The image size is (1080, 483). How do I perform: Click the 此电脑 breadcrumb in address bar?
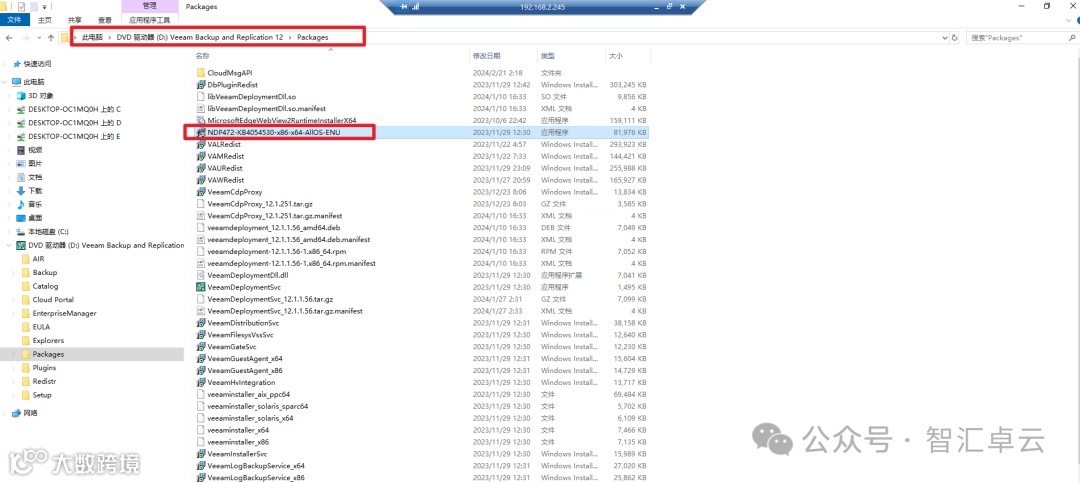coord(92,37)
